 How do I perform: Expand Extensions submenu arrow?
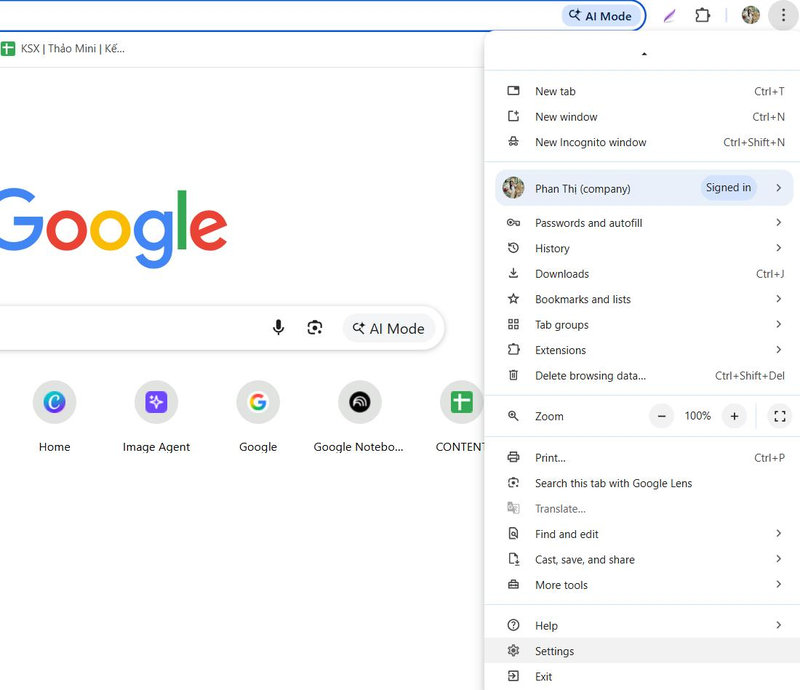779,350
